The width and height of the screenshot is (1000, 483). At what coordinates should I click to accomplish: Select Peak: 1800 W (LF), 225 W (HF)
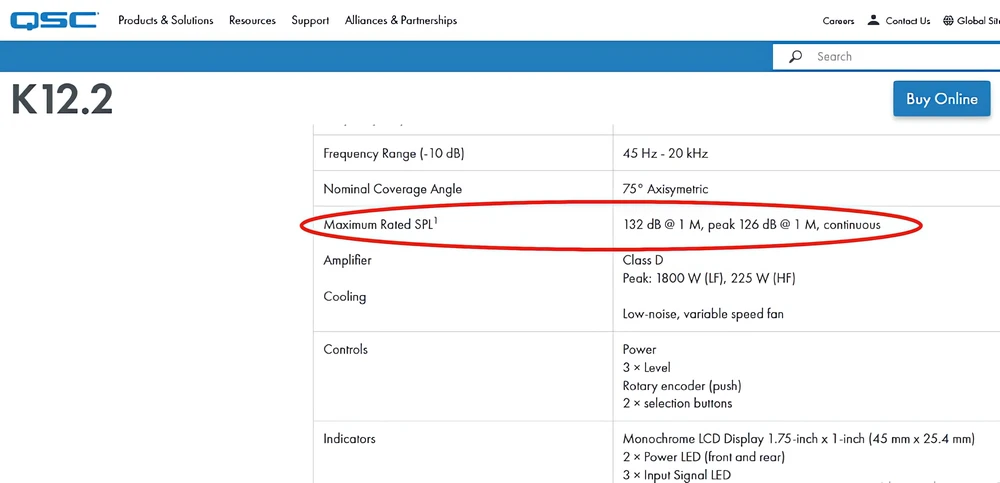coord(709,279)
